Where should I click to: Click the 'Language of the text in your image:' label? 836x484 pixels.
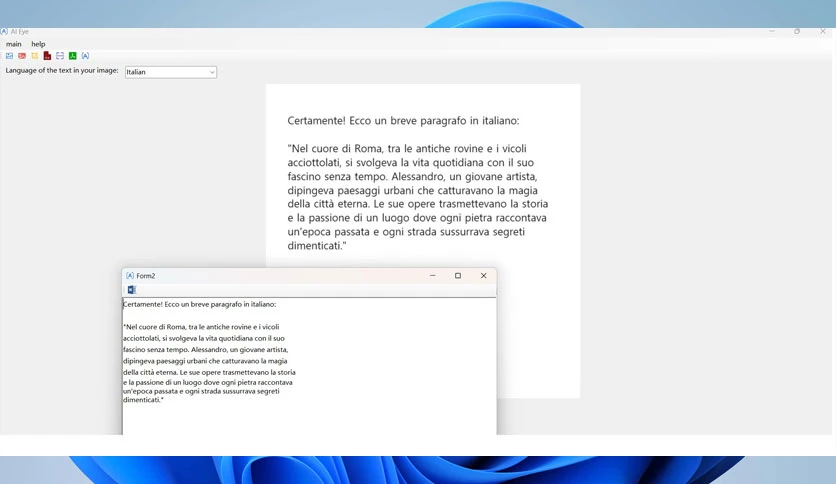pos(62,70)
